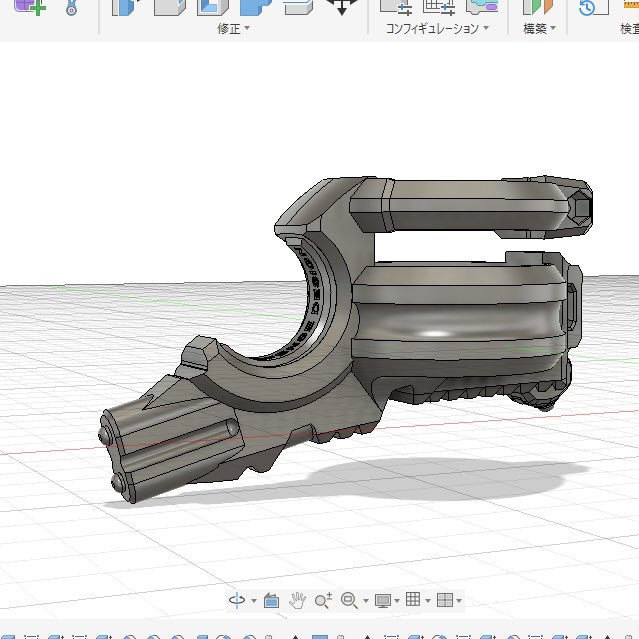
Task: Click the Zoom Window fit icon
Action: coord(349,600)
